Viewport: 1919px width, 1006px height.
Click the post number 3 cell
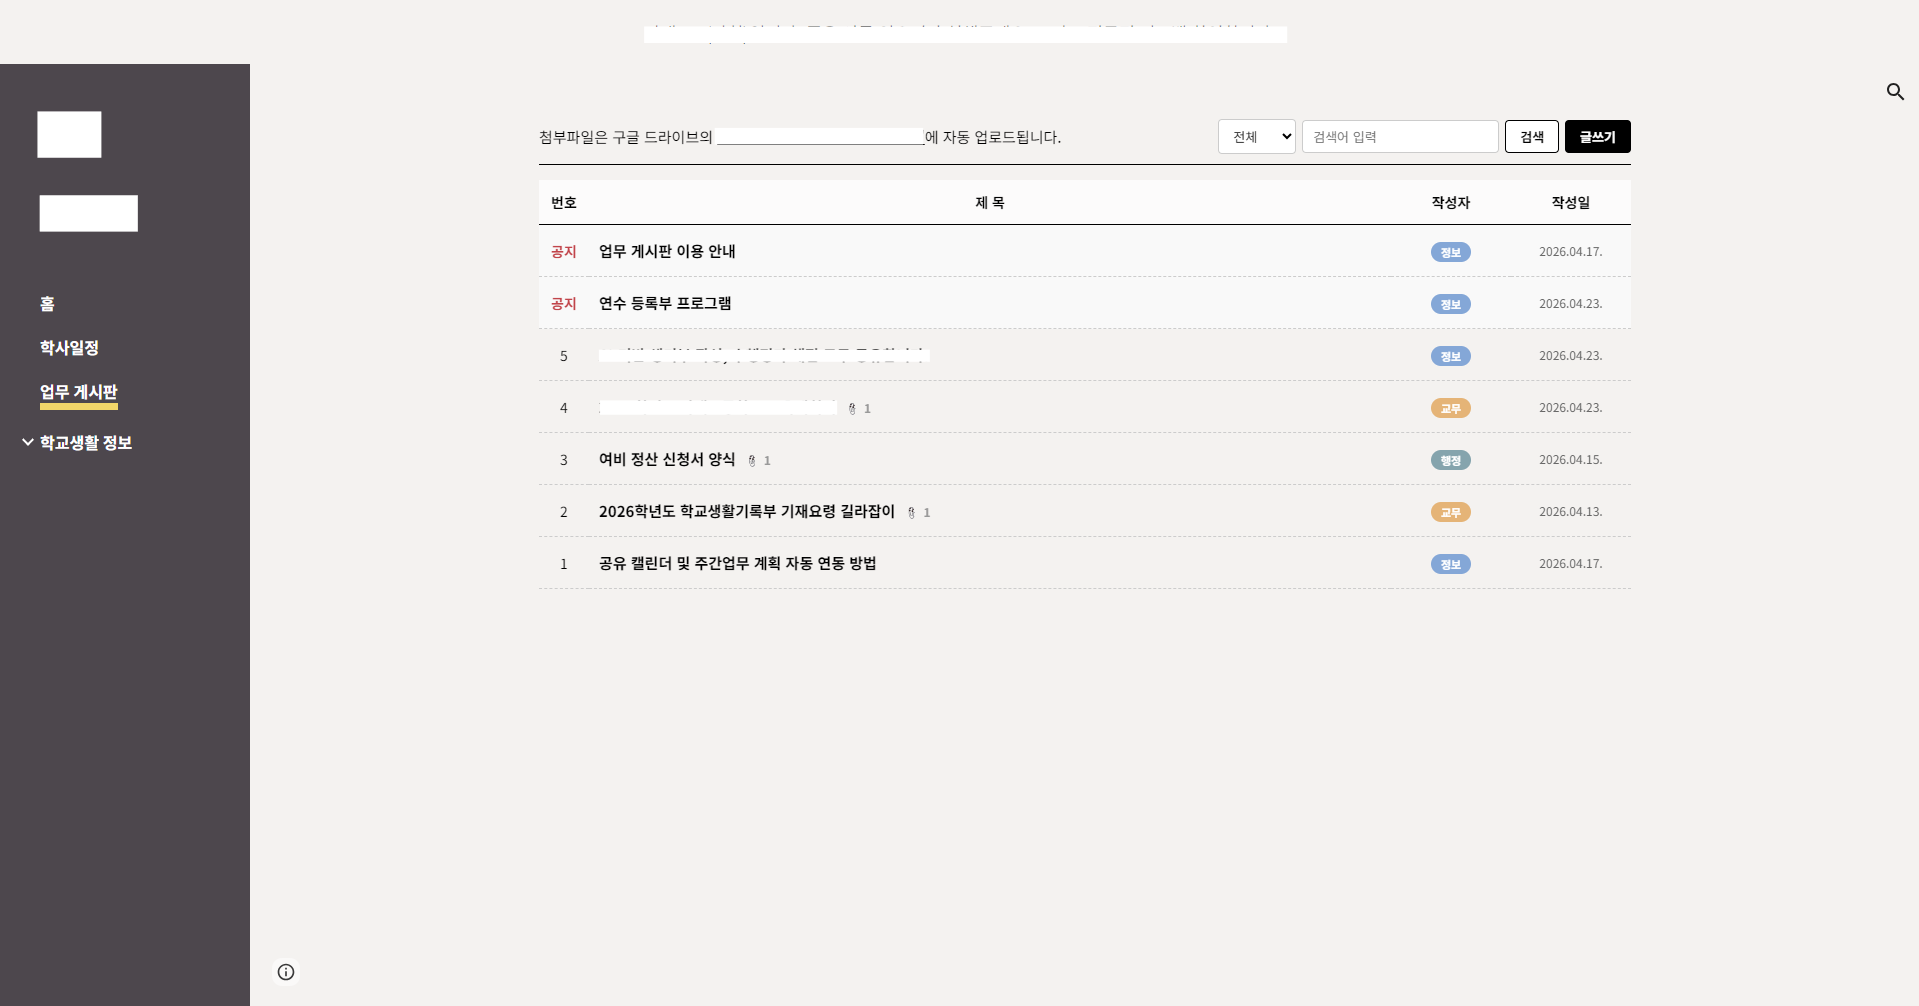564,460
